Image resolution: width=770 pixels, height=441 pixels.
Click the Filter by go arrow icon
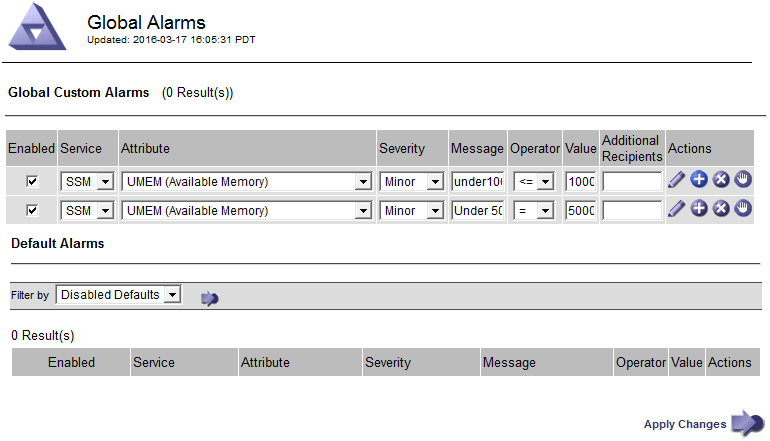point(210,297)
